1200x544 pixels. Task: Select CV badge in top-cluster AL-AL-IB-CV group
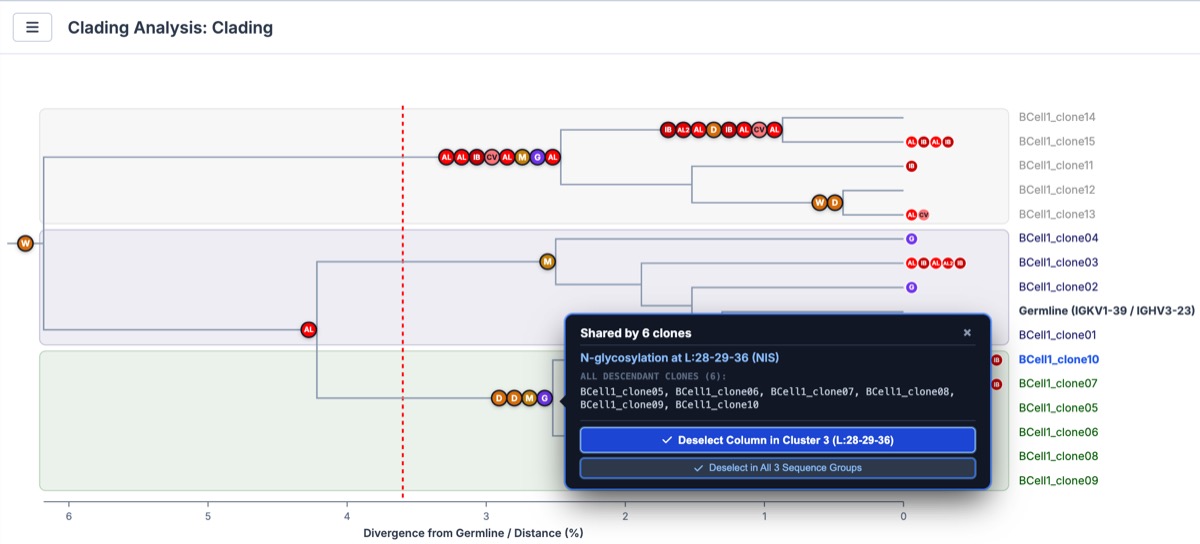click(x=492, y=157)
